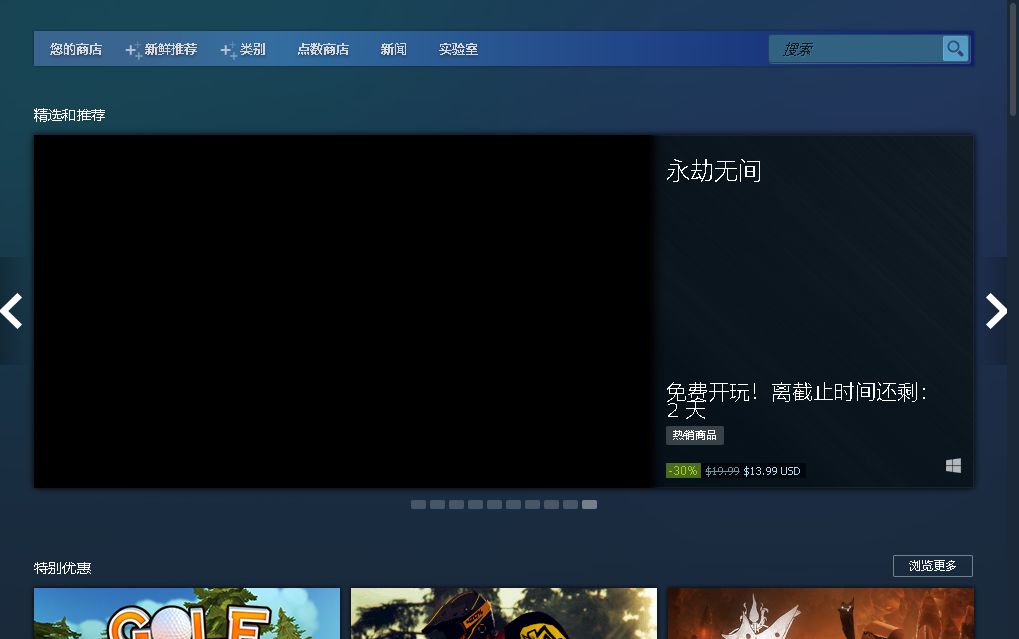Image resolution: width=1019 pixels, height=639 pixels.
Task: Click the search magnifier icon
Action: tap(955, 49)
